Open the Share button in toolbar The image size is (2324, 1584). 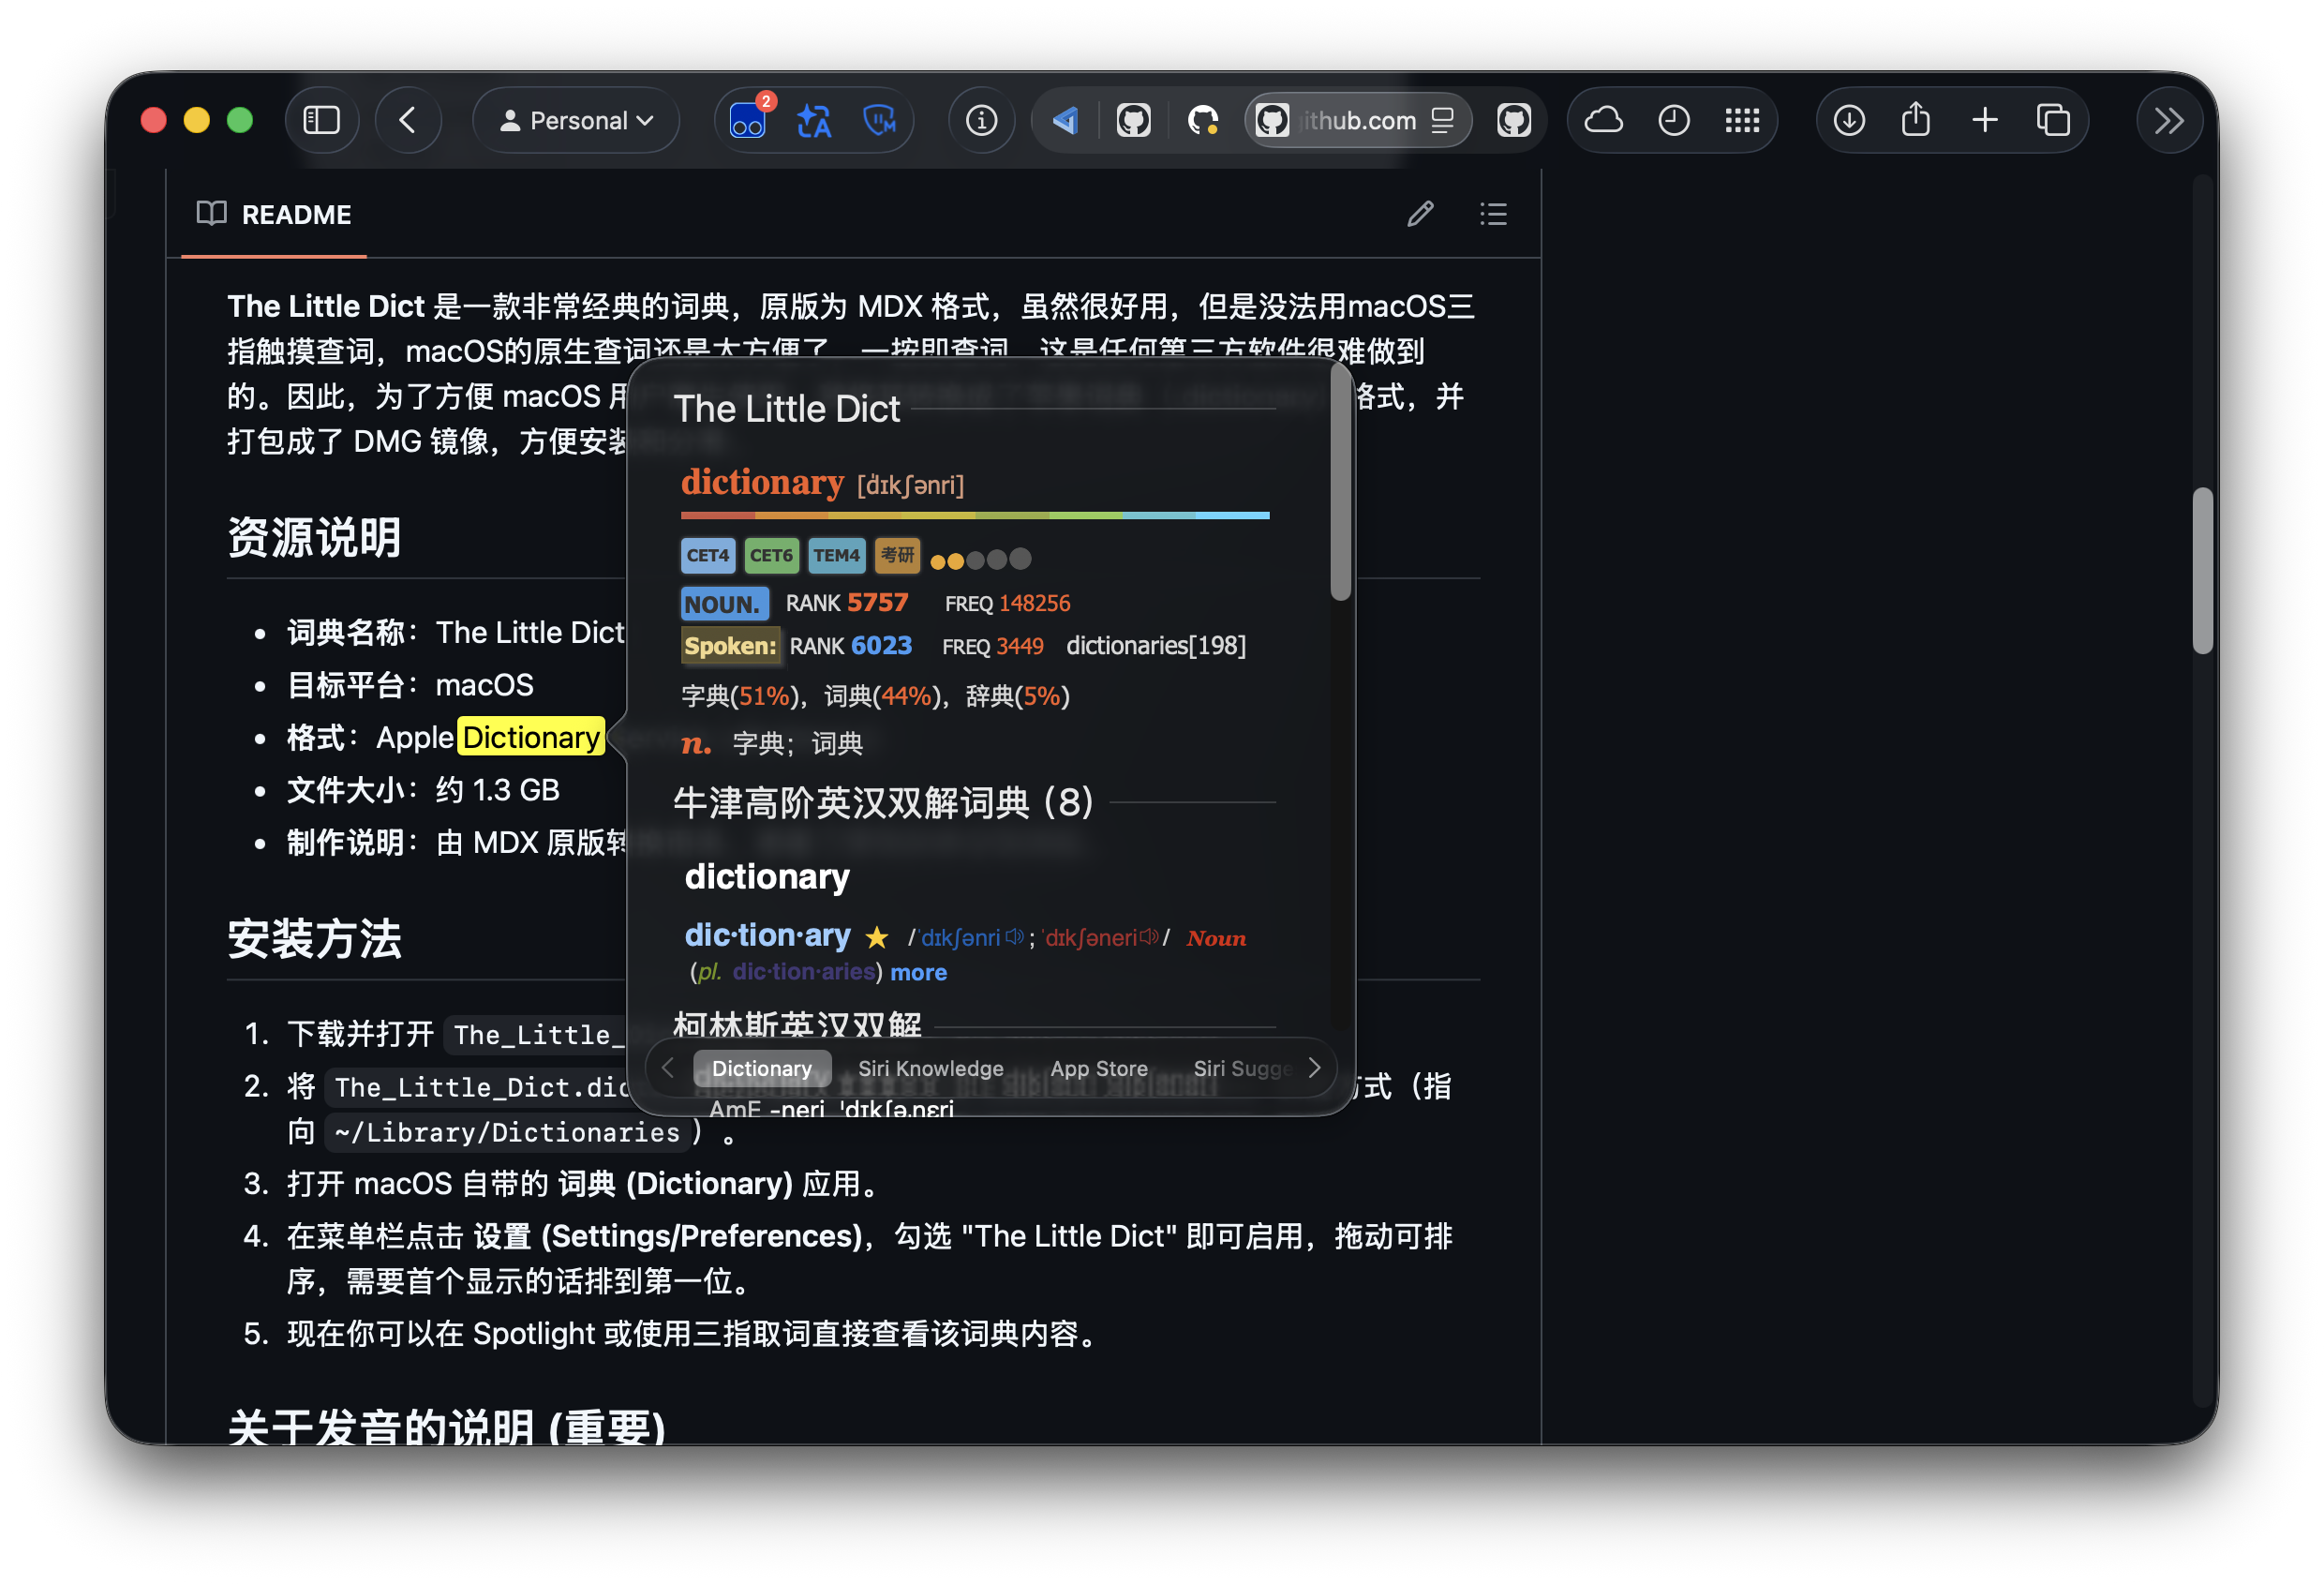[1915, 120]
